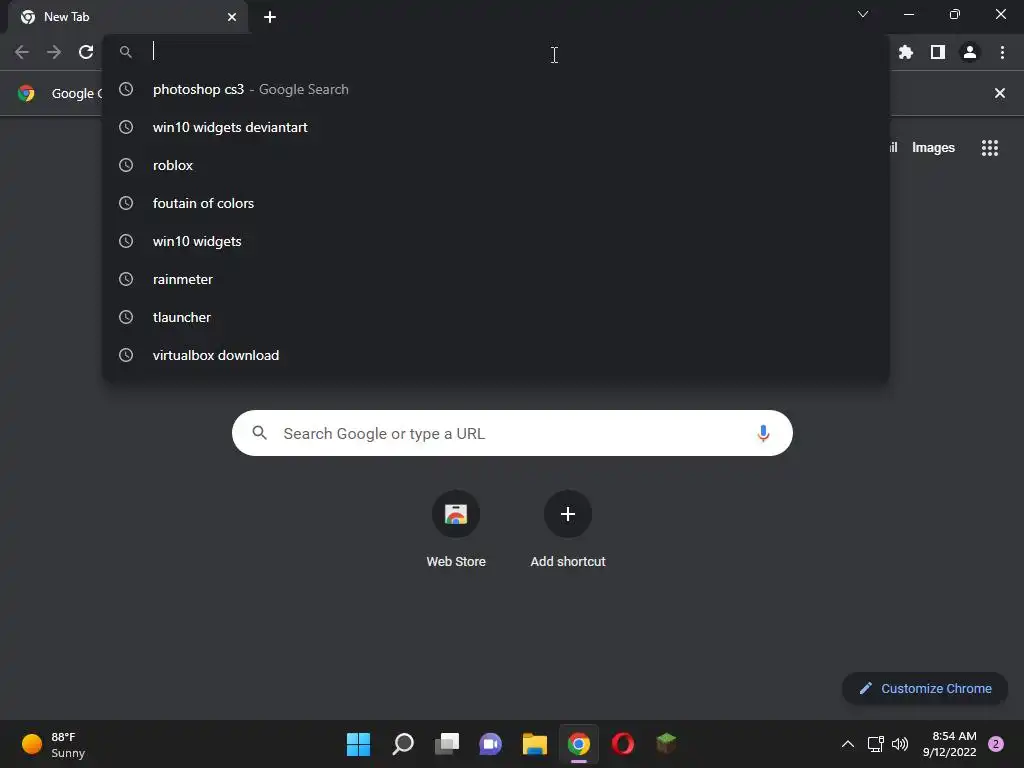
Task: Choose the rainmeter suggestion
Action: (496, 279)
